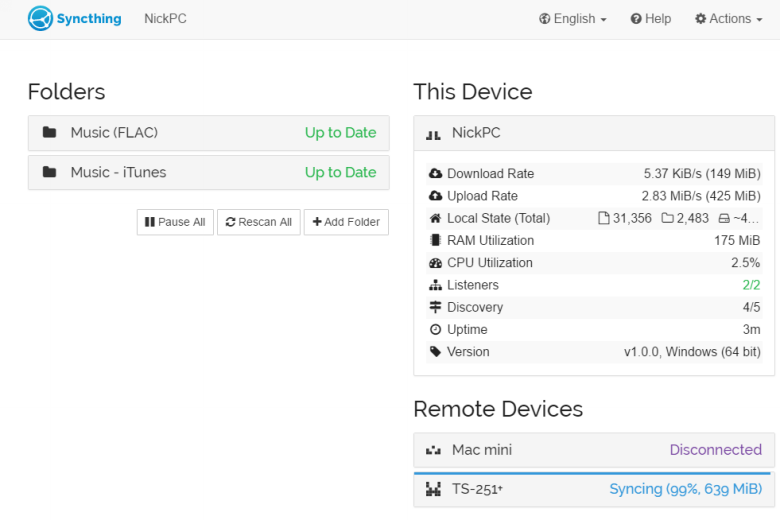Click the Folders heading
This screenshot has height=520, width=780.
pyautogui.click(x=67, y=92)
